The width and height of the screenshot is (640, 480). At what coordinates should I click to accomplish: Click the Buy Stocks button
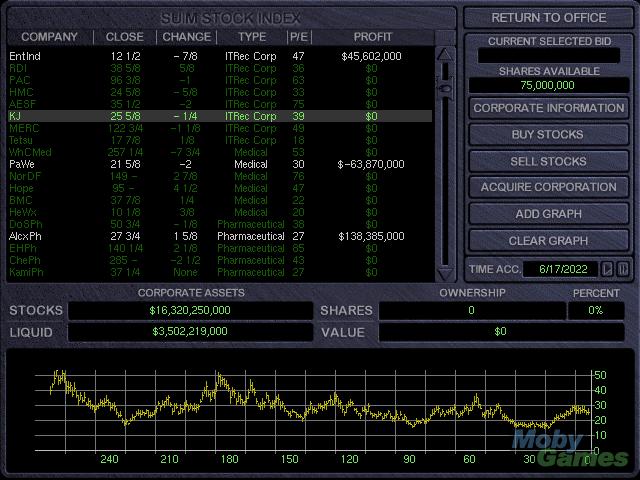point(548,134)
